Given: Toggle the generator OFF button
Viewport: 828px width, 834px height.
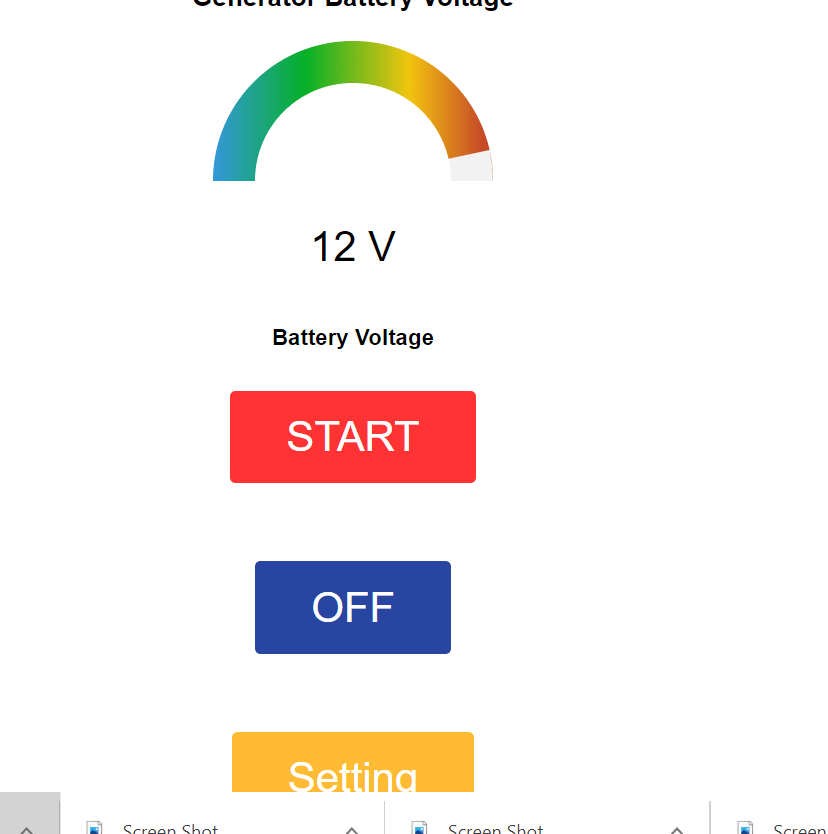Looking at the screenshot, I should [352, 607].
